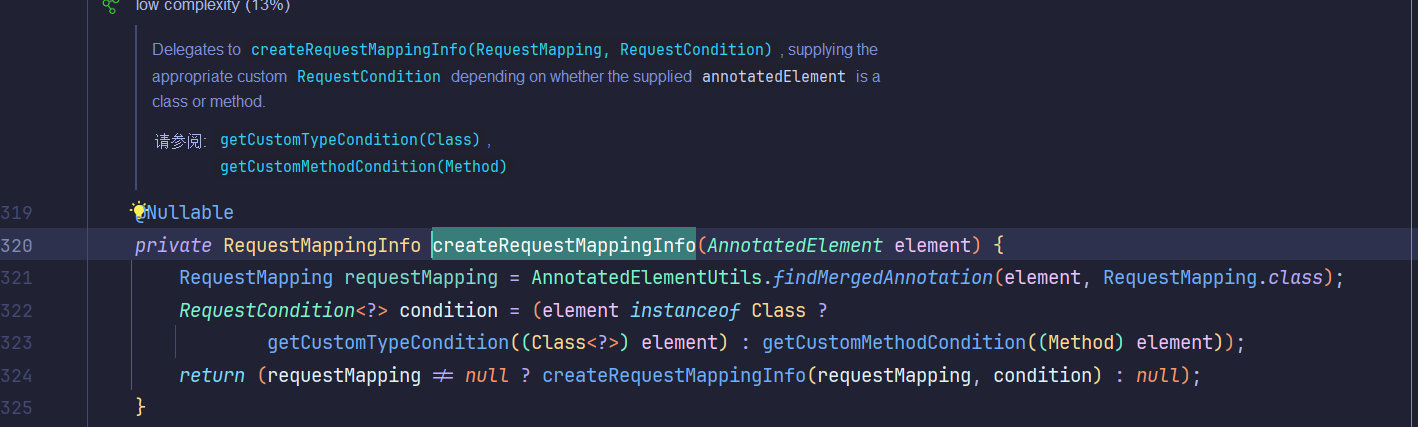Open getCustomTypeCondition(Class) see-also link
The image size is (1418, 427).
coord(350,139)
